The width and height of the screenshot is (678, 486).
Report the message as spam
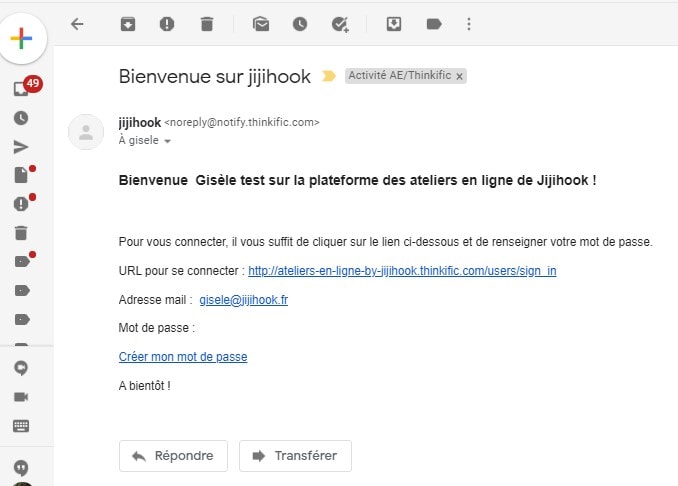click(167, 24)
